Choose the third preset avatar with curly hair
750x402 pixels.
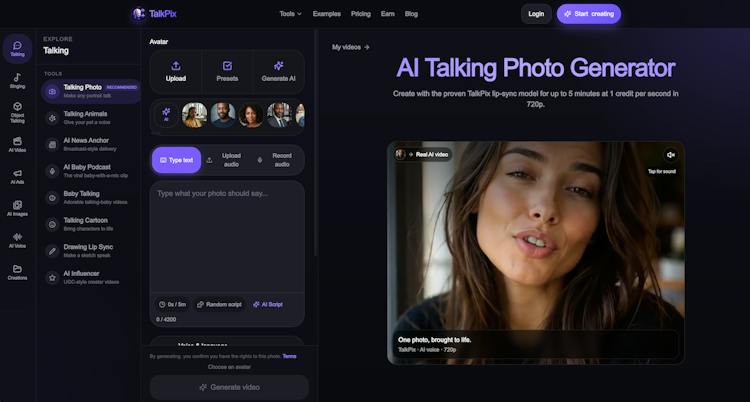(x=251, y=115)
